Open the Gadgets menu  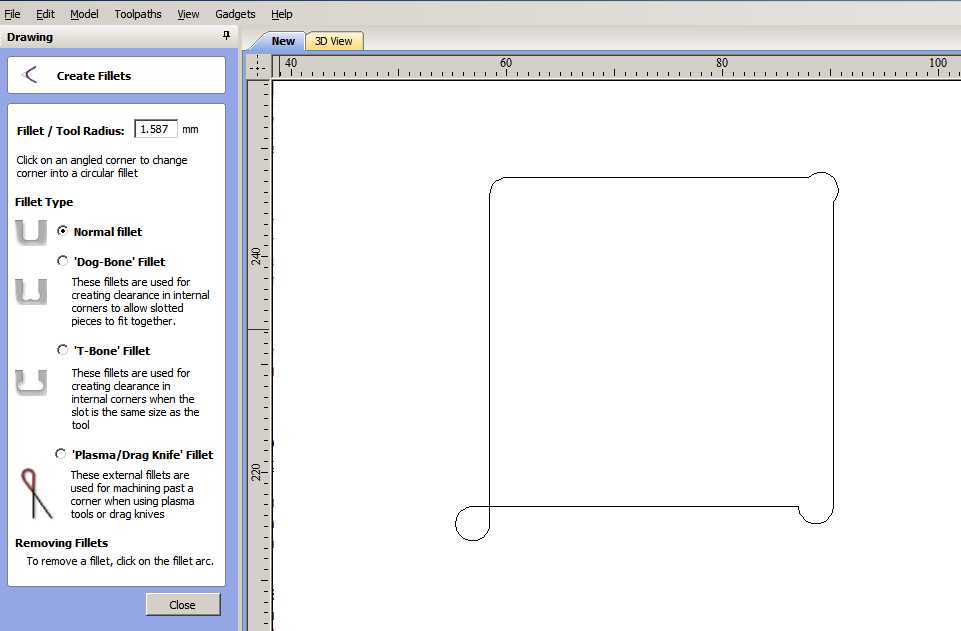coord(235,14)
